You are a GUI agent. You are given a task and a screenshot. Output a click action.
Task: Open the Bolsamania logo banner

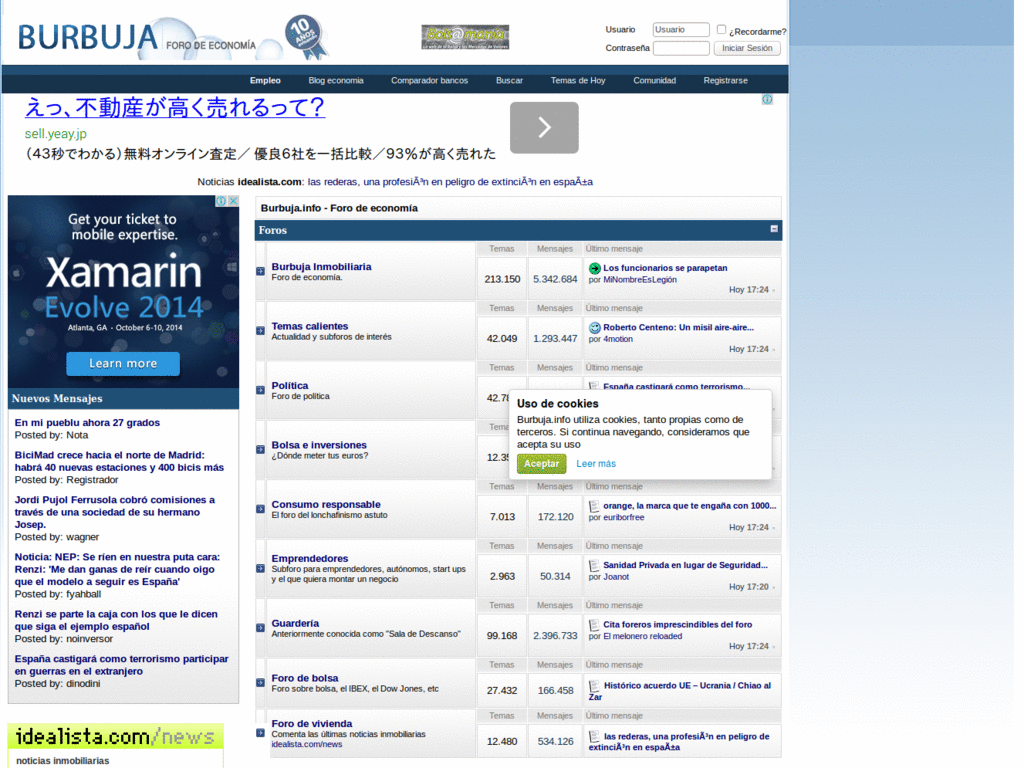pos(465,38)
